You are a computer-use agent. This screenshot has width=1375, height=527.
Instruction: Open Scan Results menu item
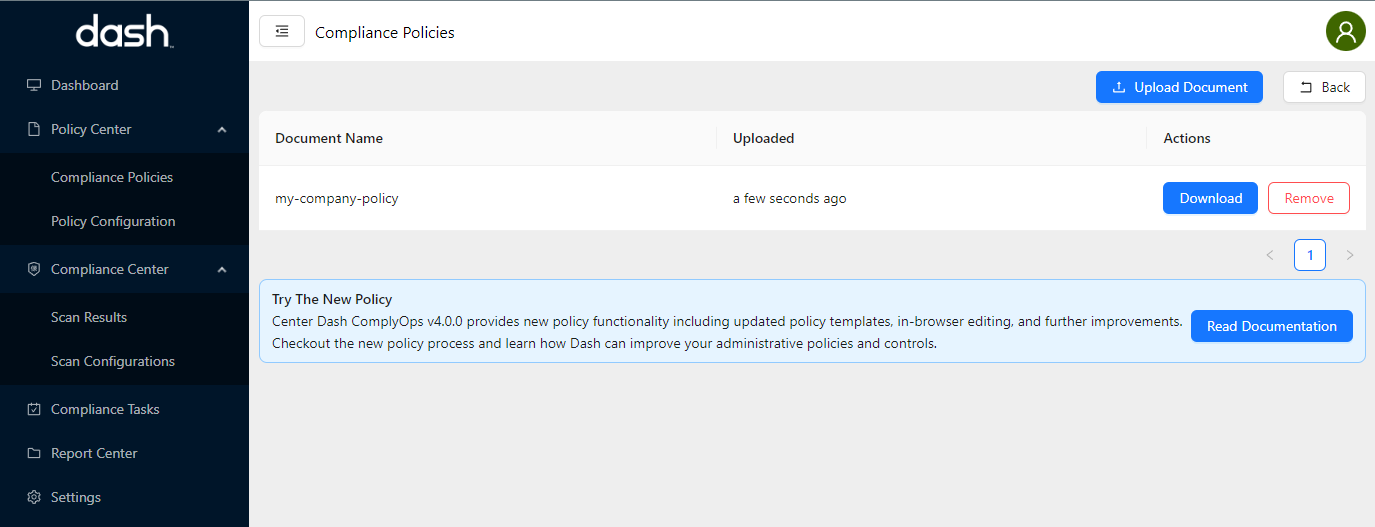(89, 317)
